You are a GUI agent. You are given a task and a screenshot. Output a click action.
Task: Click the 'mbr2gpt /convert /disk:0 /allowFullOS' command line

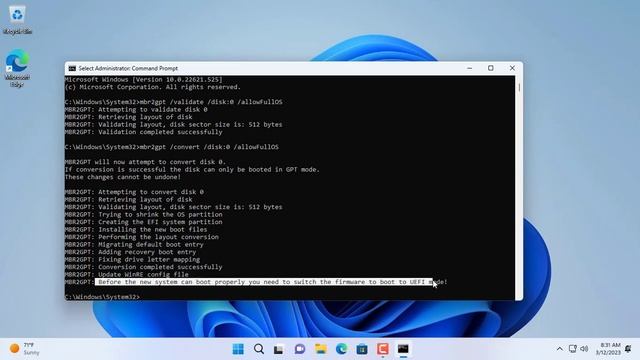tap(172, 147)
